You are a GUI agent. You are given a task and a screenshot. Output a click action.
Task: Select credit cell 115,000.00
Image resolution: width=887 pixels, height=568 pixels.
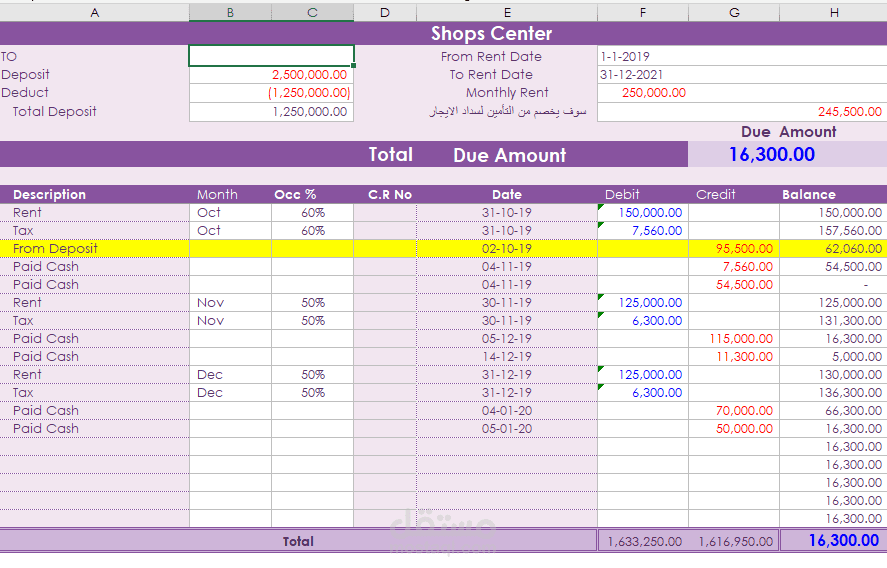click(734, 338)
